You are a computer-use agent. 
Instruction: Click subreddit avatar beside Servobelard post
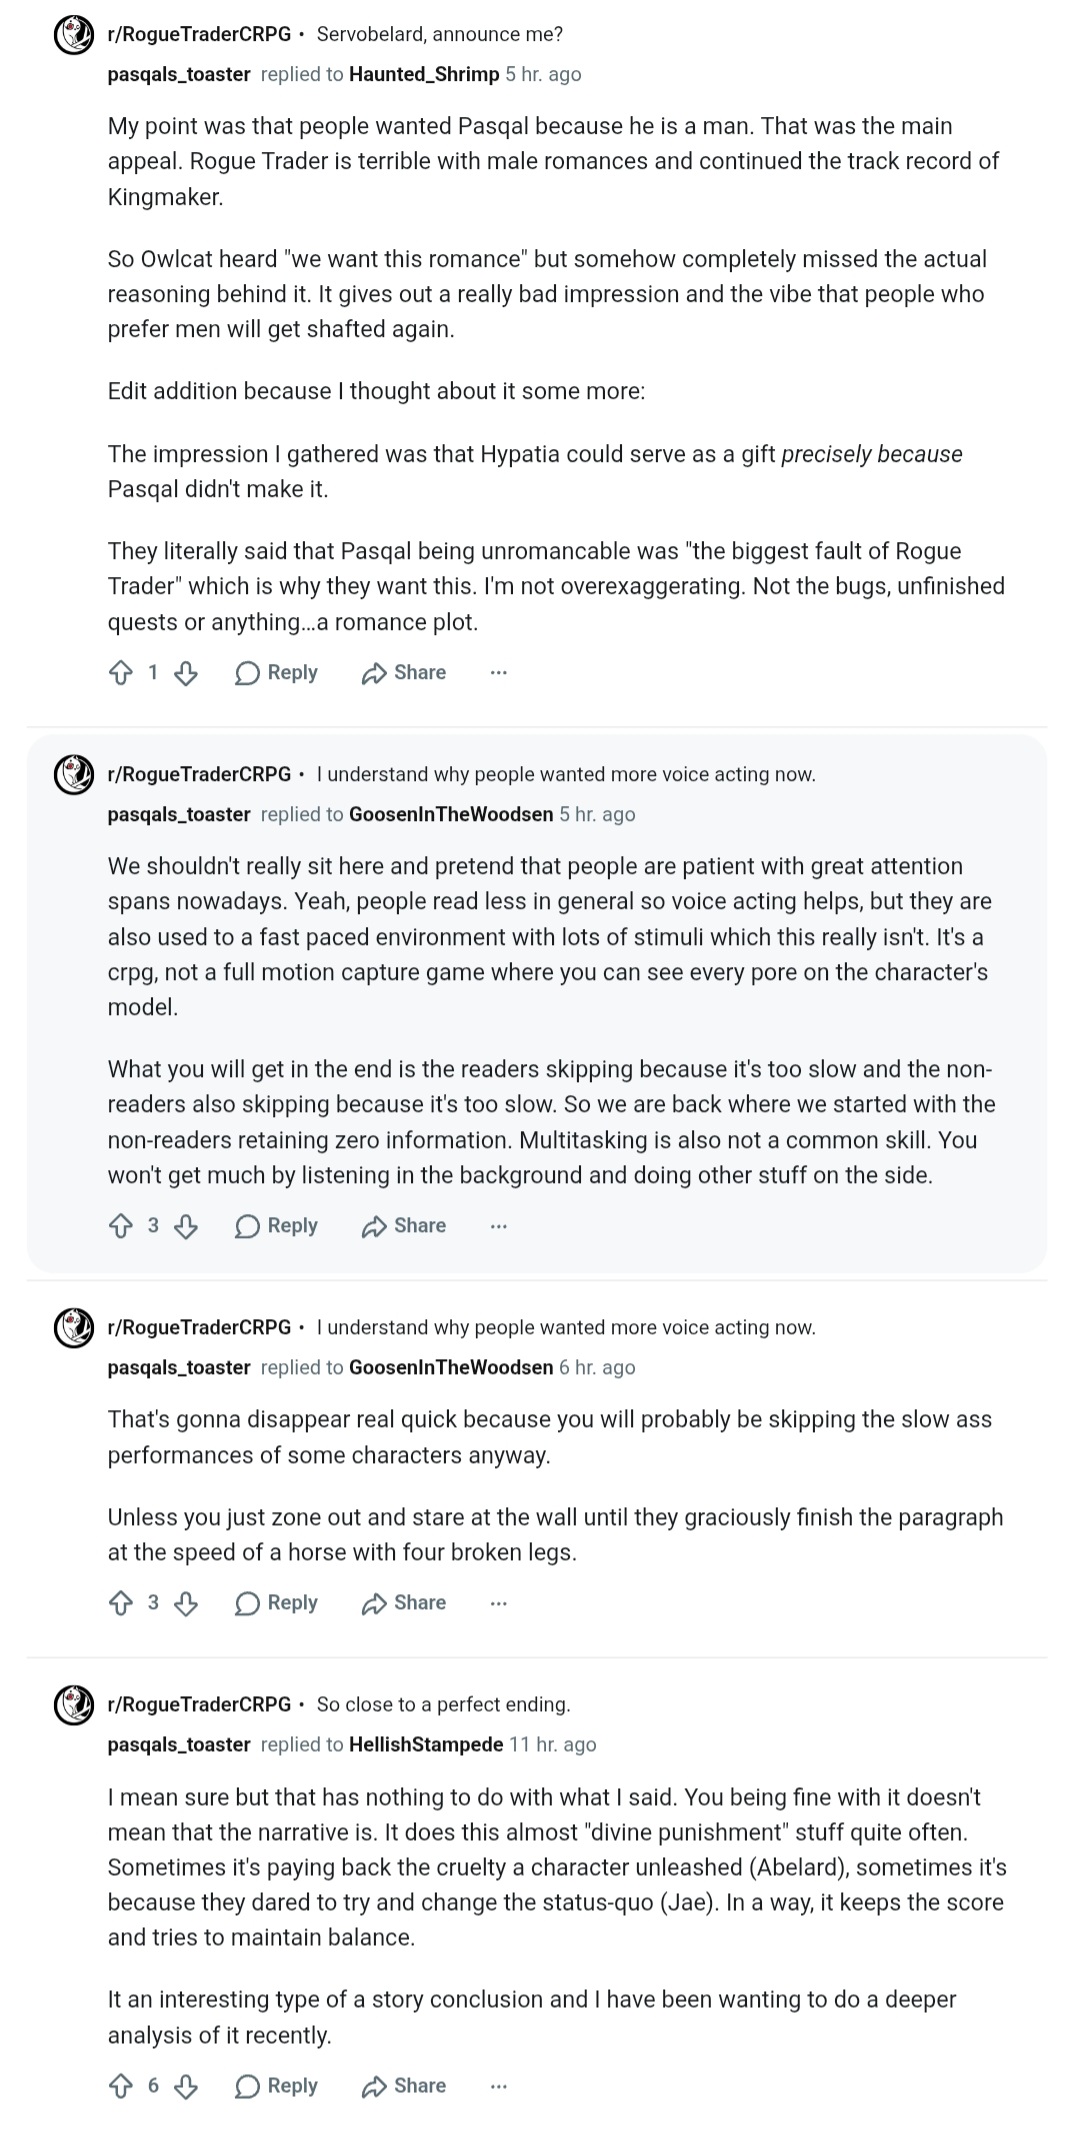click(73, 36)
